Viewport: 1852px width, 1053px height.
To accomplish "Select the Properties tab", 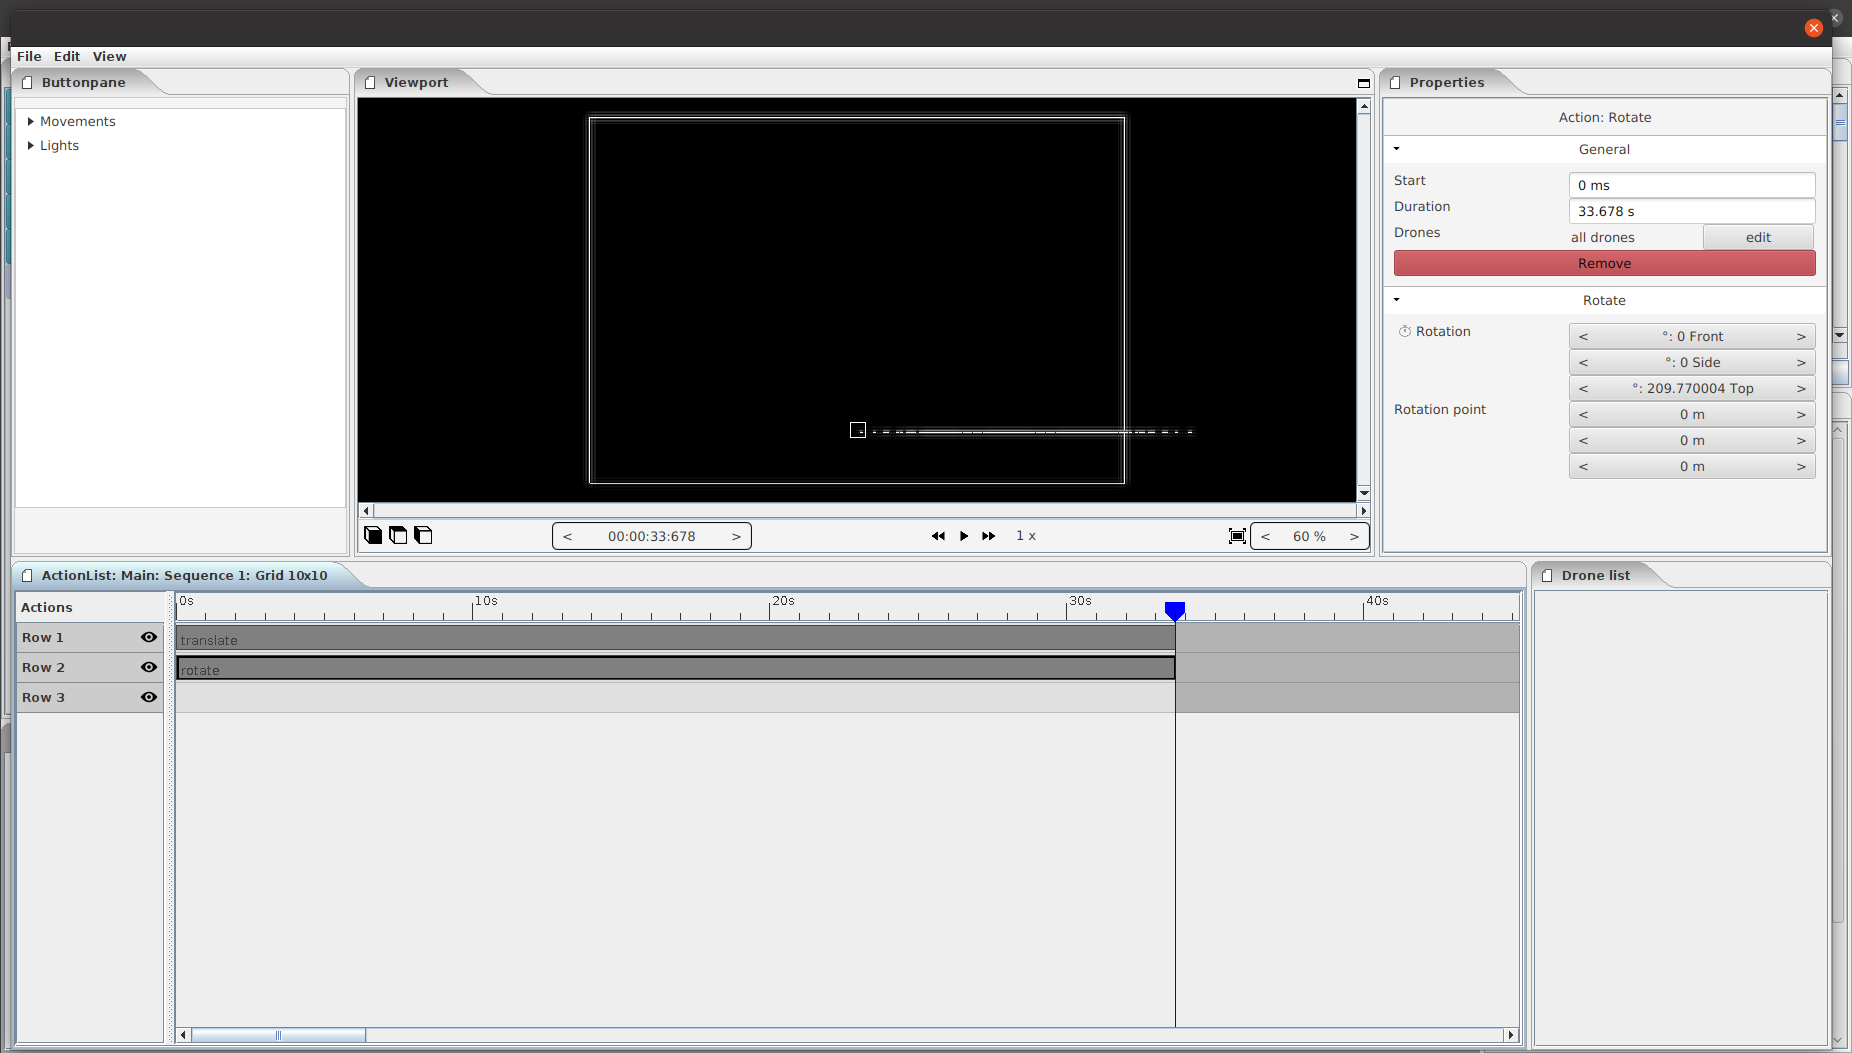I will pos(1446,82).
